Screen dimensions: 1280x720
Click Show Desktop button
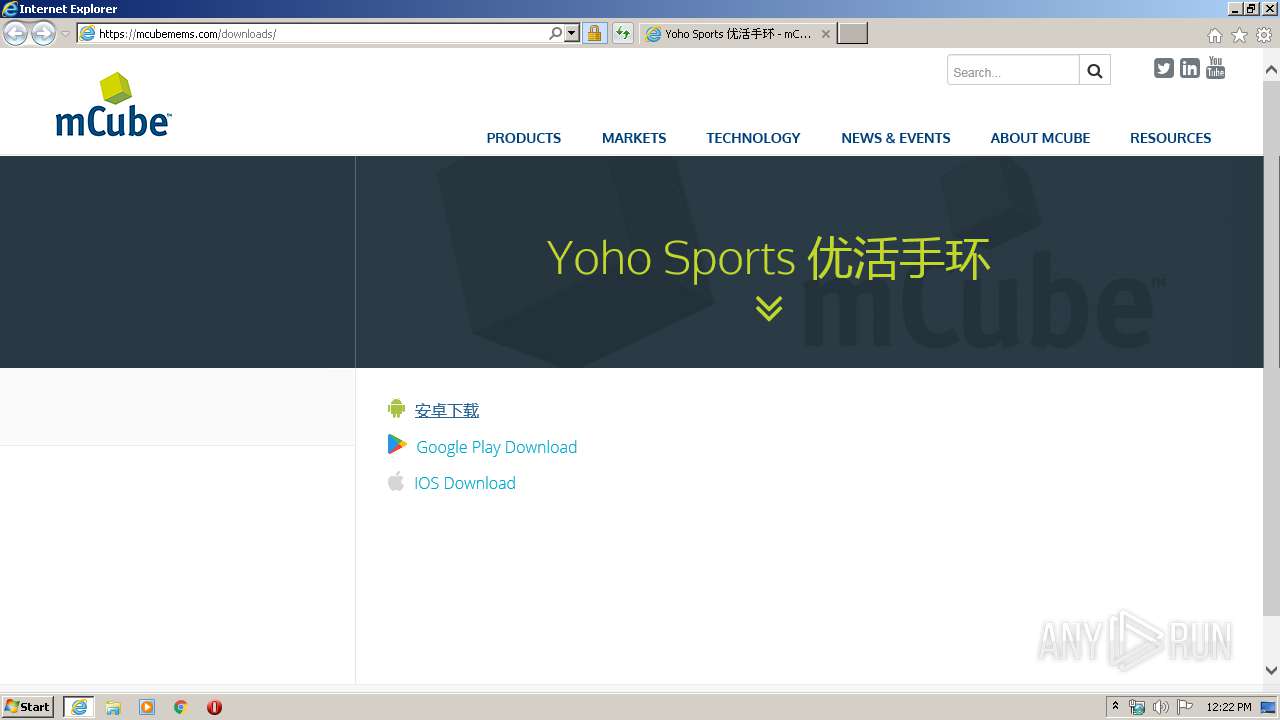(x=1269, y=707)
